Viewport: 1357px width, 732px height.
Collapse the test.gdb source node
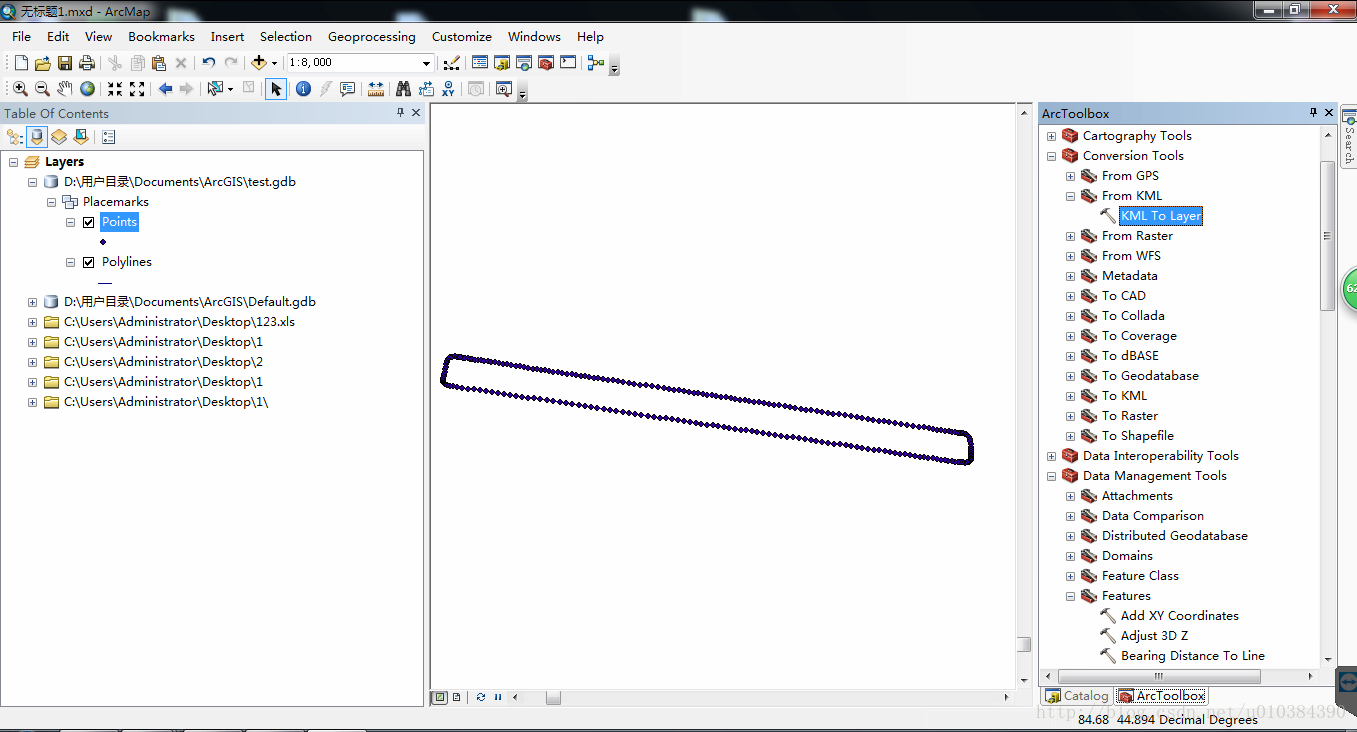pos(32,182)
